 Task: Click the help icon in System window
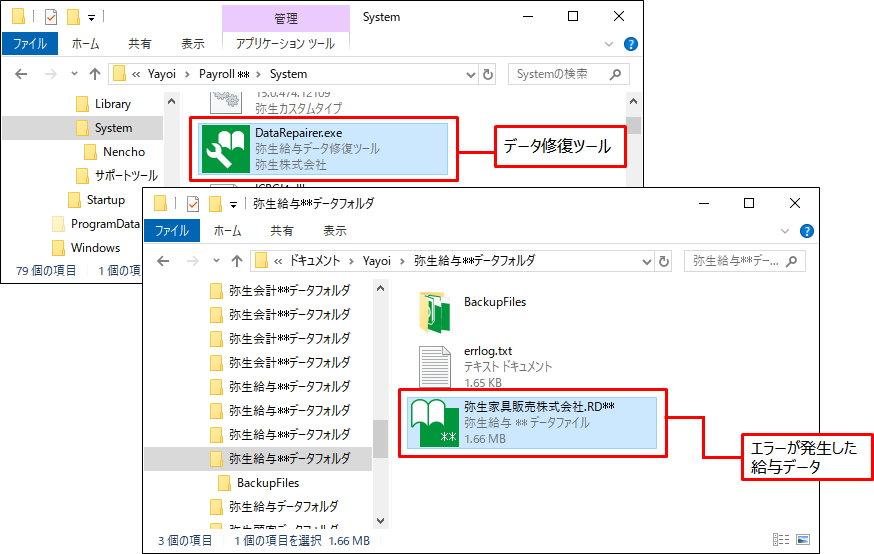click(x=630, y=44)
